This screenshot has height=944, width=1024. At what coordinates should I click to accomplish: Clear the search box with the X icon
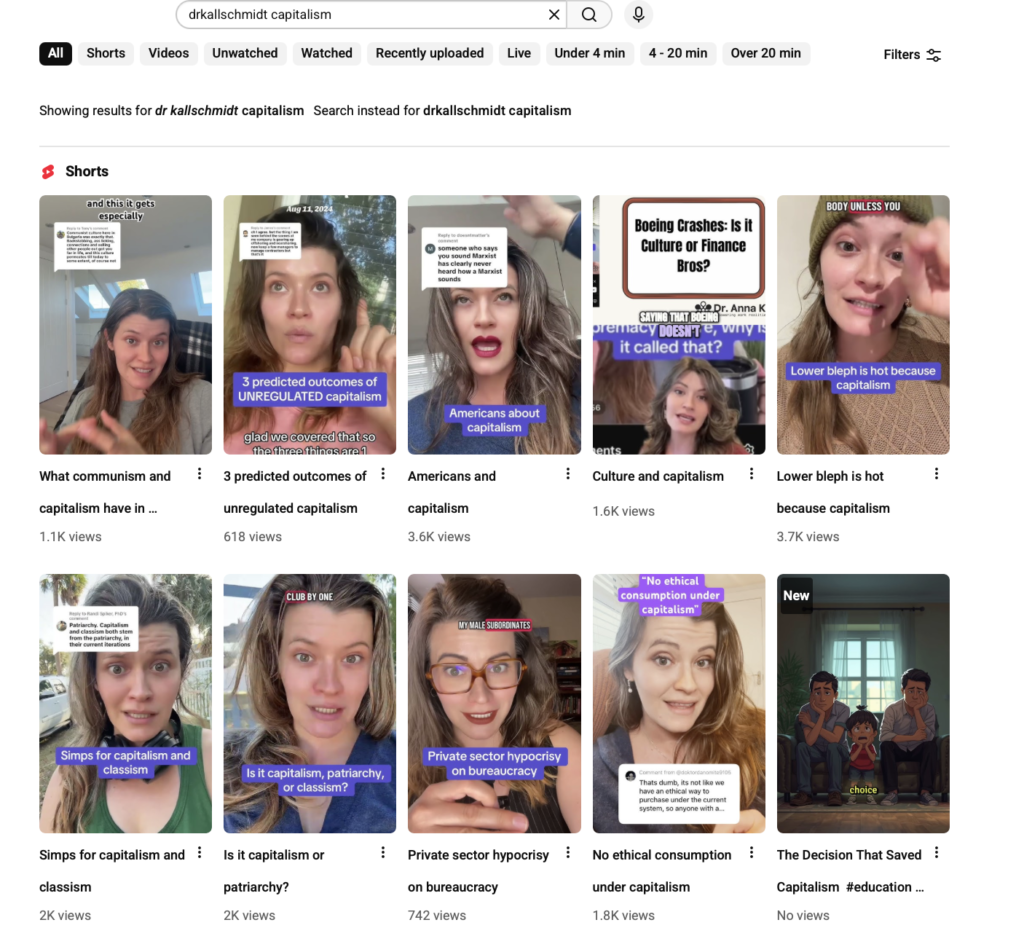(554, 15)
